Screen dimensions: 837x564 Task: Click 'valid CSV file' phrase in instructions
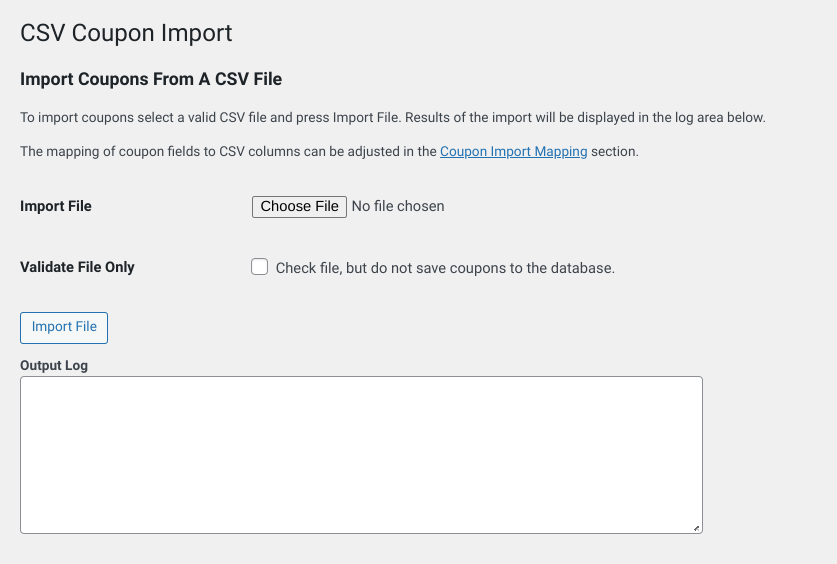tap(249, 117)
